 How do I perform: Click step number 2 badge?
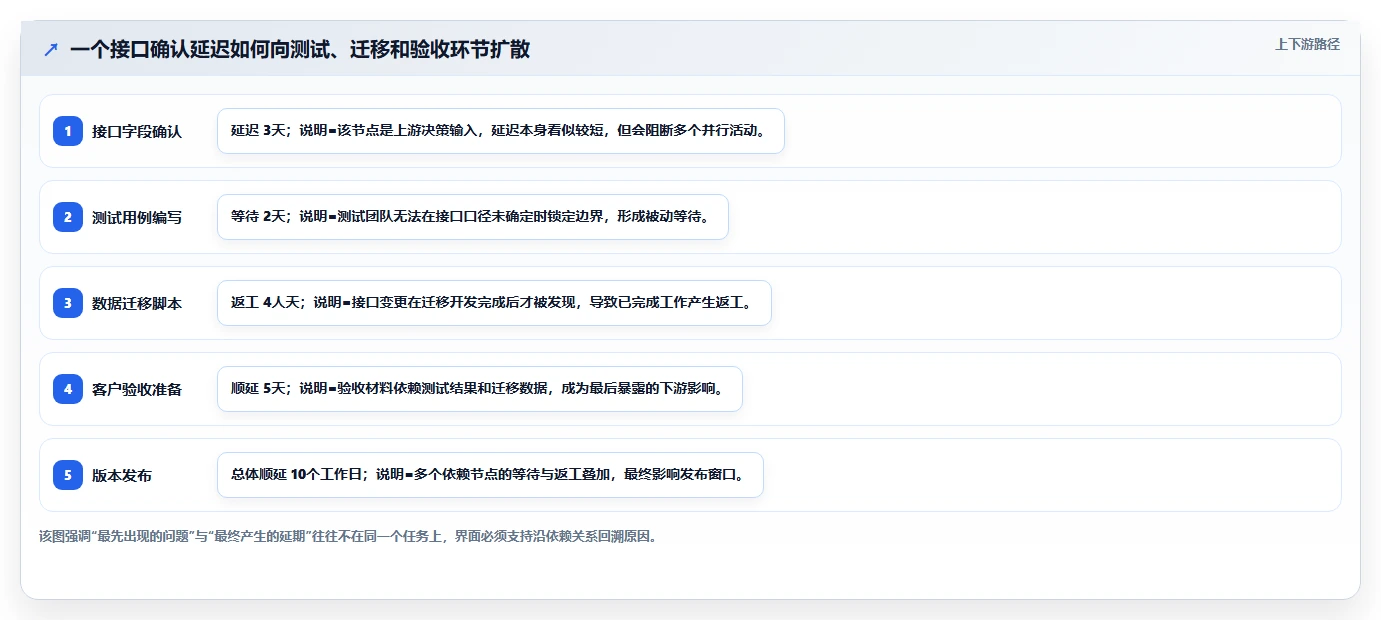68,217
